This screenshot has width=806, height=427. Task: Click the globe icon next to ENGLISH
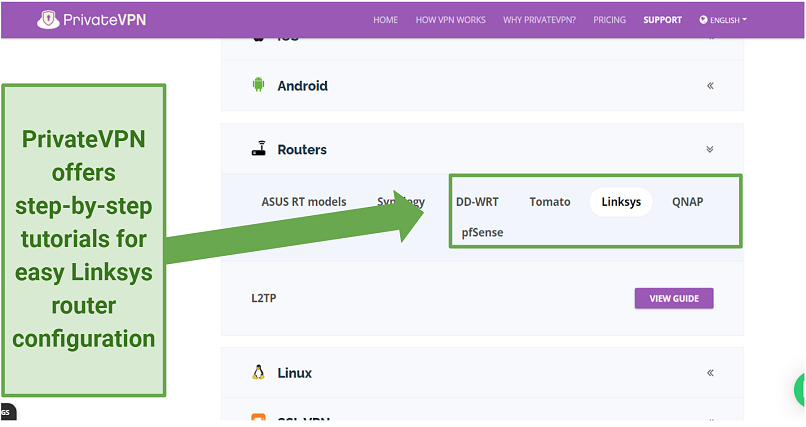703,20
